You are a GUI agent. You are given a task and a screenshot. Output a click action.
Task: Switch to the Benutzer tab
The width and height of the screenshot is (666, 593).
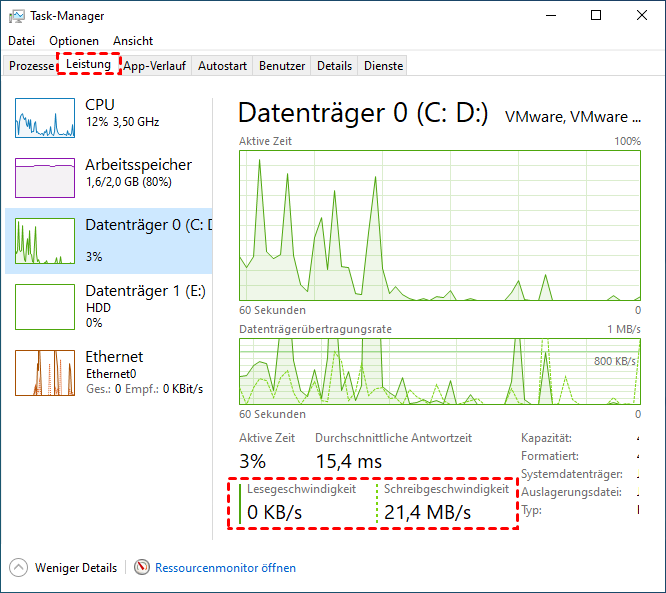pos(282,66)
